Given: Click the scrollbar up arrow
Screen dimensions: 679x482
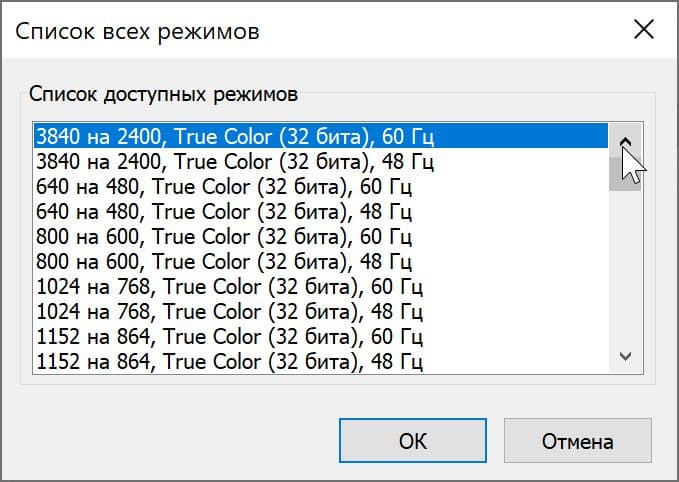Looking at the screenshot, I should point(626,139).
